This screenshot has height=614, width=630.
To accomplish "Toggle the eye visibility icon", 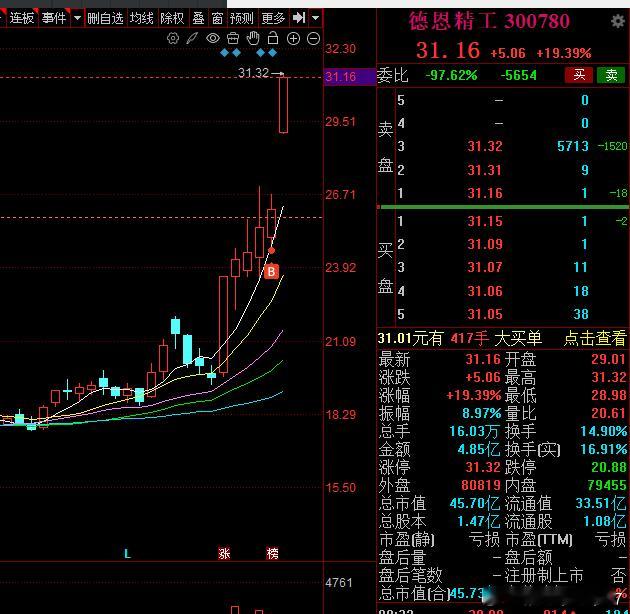I will (x=213, y=39).
